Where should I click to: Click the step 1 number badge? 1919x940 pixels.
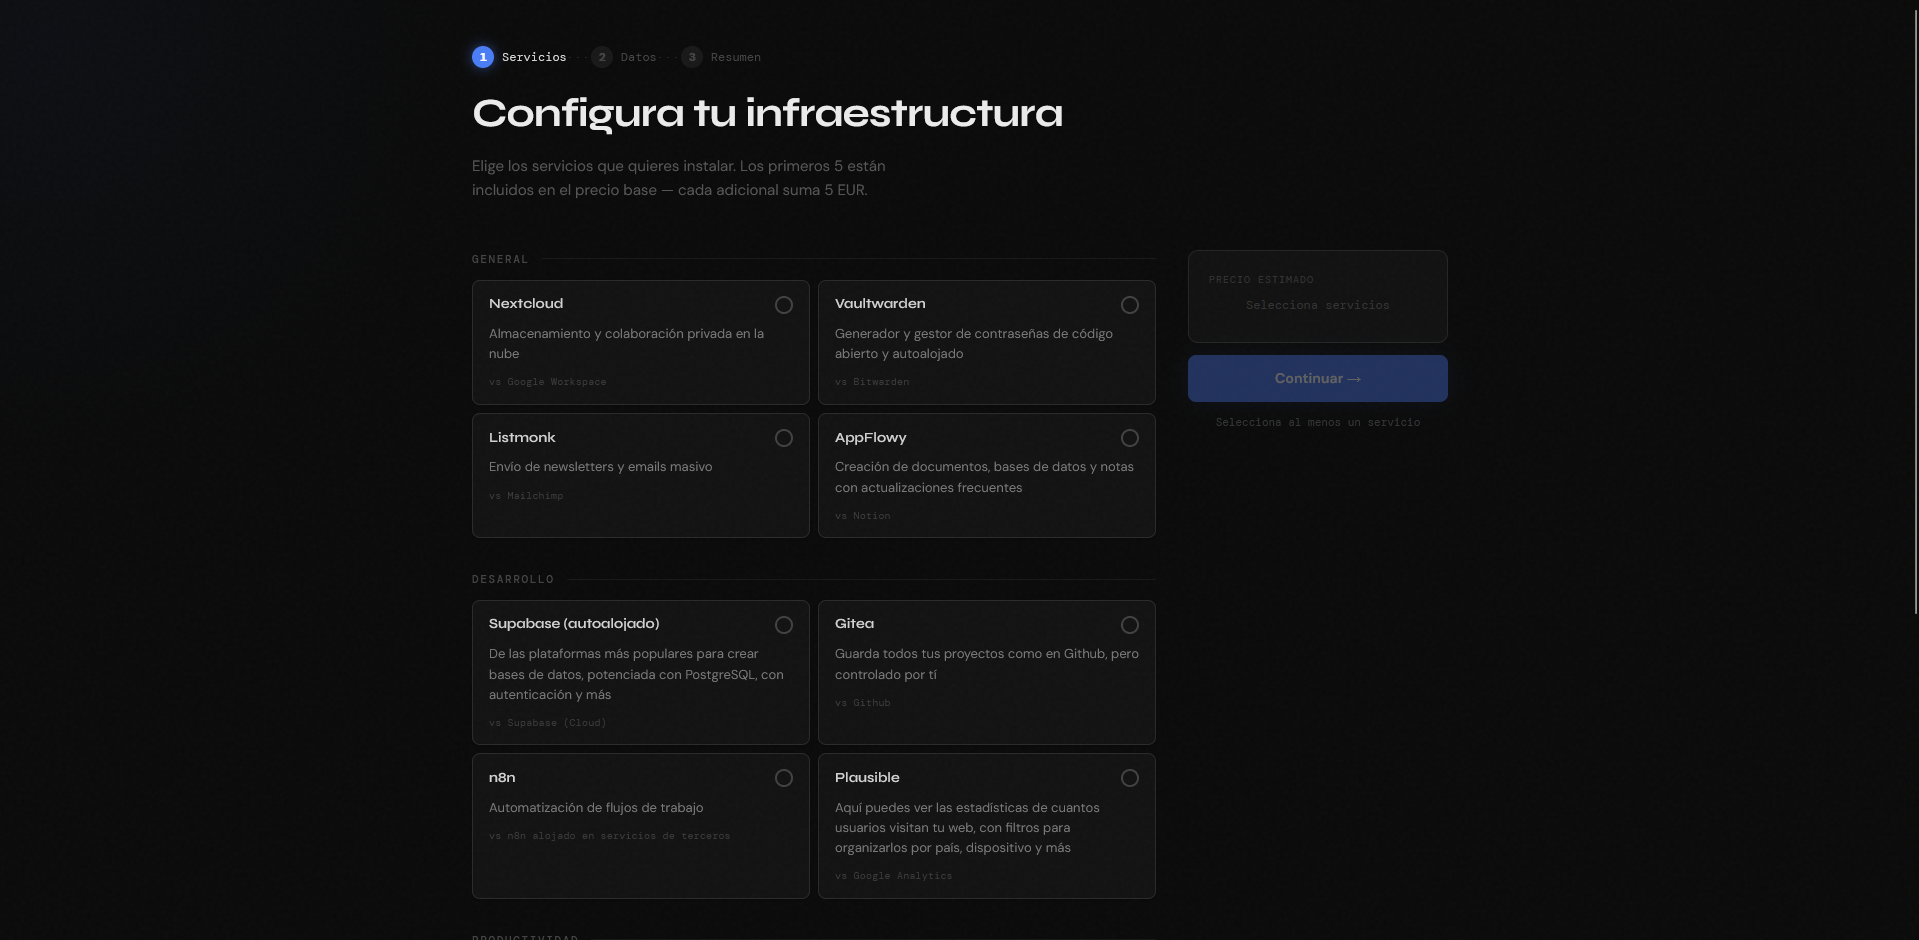click(483, 57)
